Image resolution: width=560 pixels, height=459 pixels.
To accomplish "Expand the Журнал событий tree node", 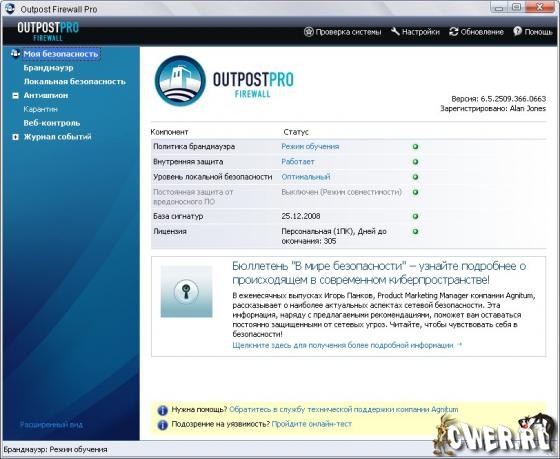I will [15, 137].
